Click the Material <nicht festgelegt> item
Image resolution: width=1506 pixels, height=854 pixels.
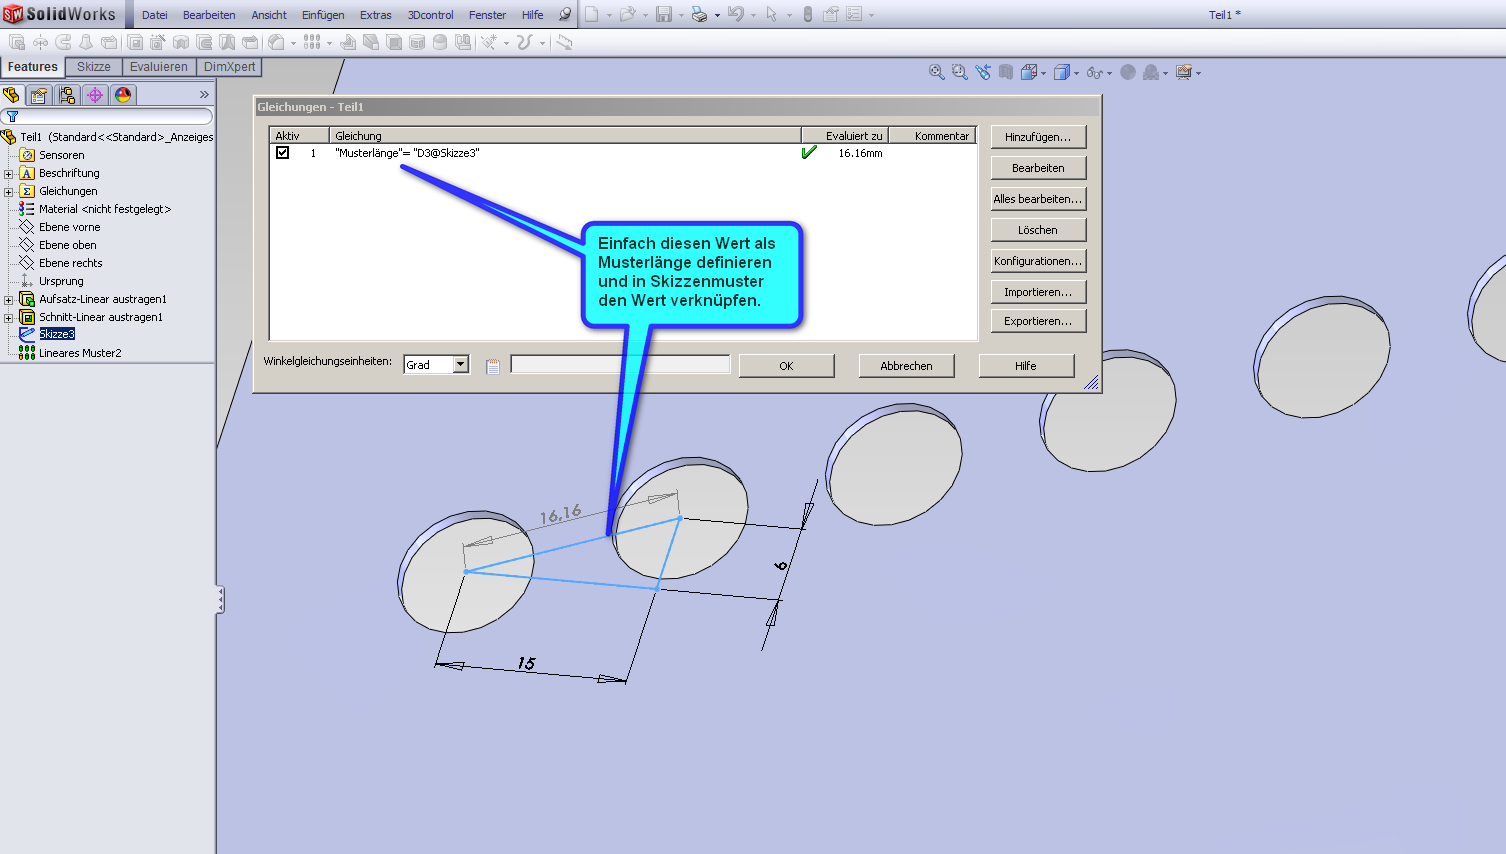tap(105, 209)
